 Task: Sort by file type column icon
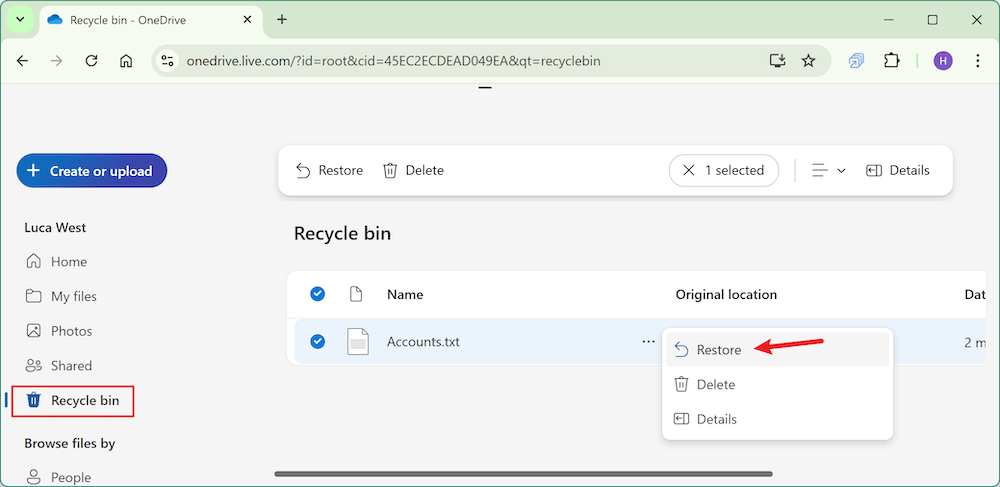point(357,294)
